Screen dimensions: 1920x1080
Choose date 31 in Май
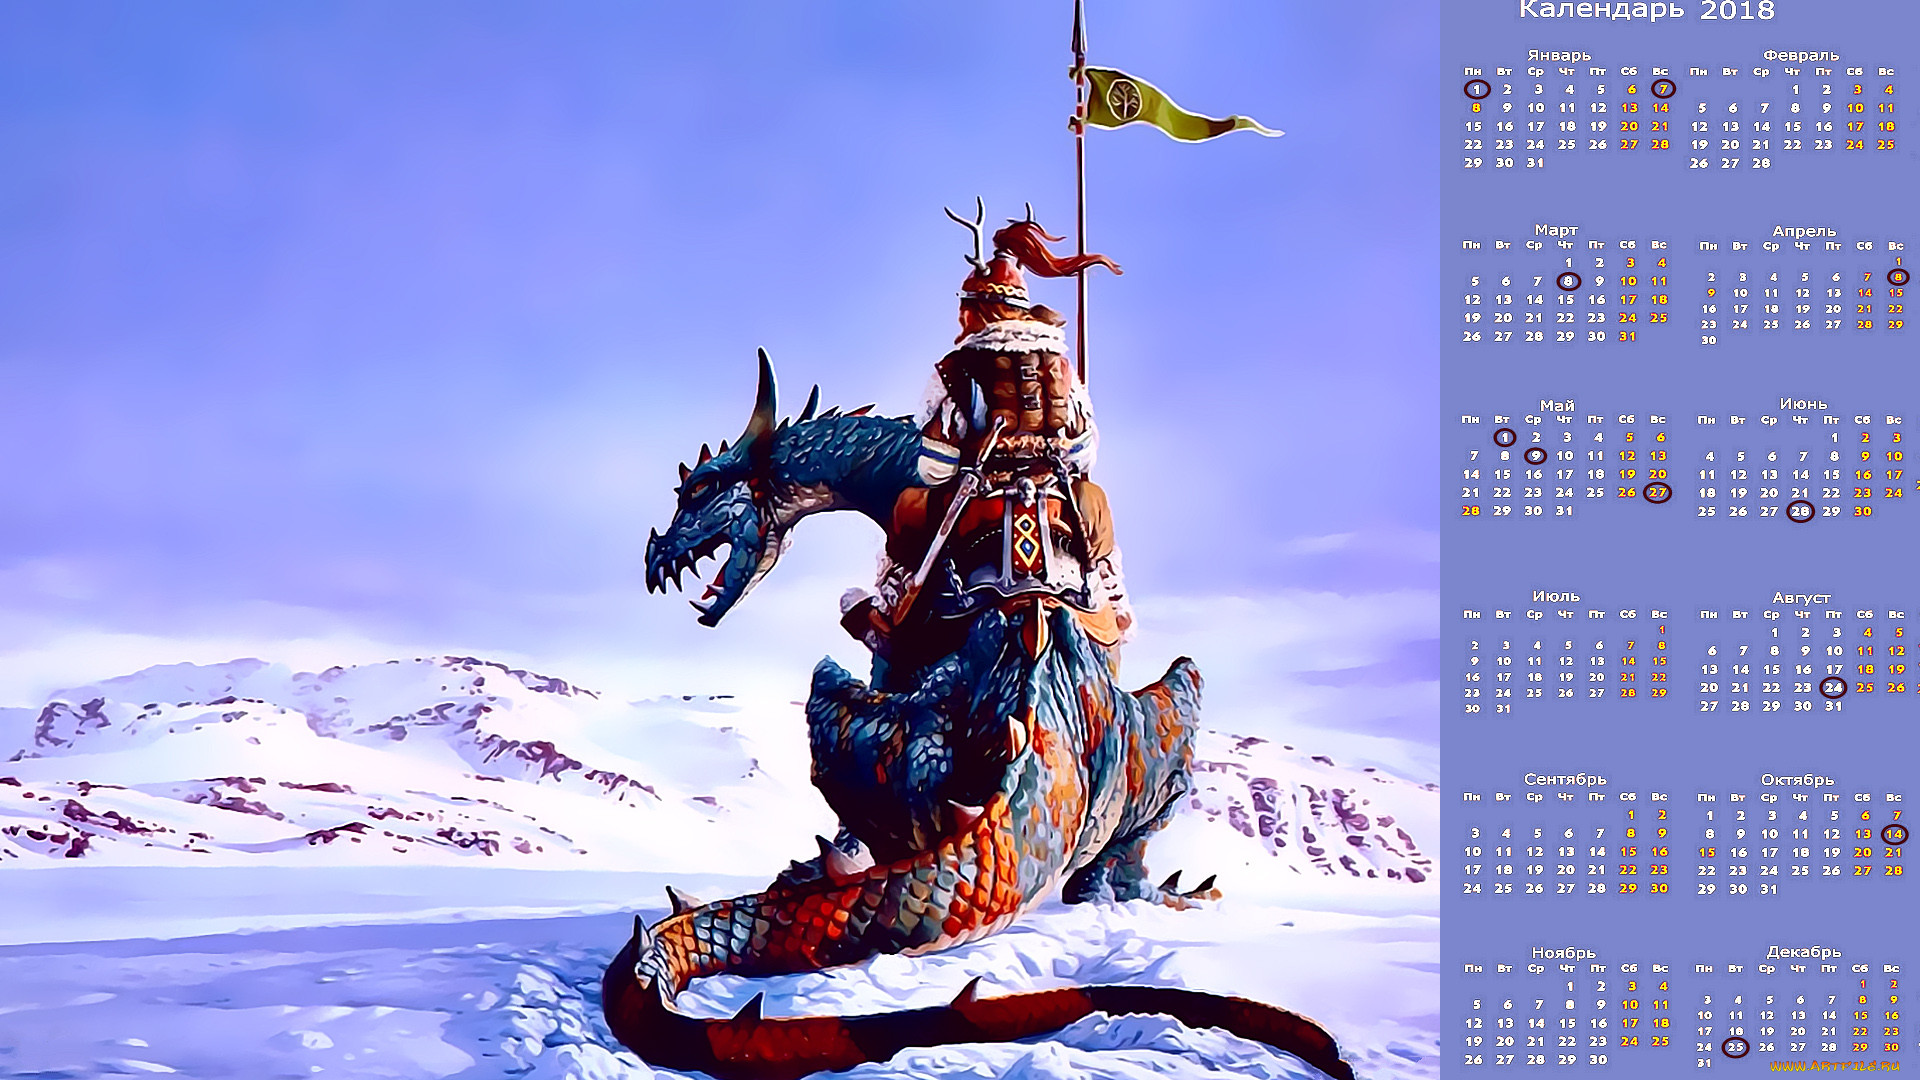(1564, 511)
